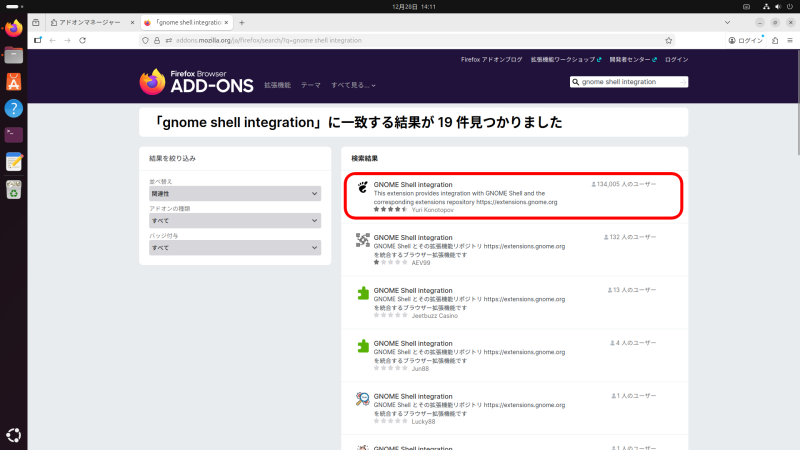
Task: Click the 134,005 人のユーザー user count
Action: 623,184
